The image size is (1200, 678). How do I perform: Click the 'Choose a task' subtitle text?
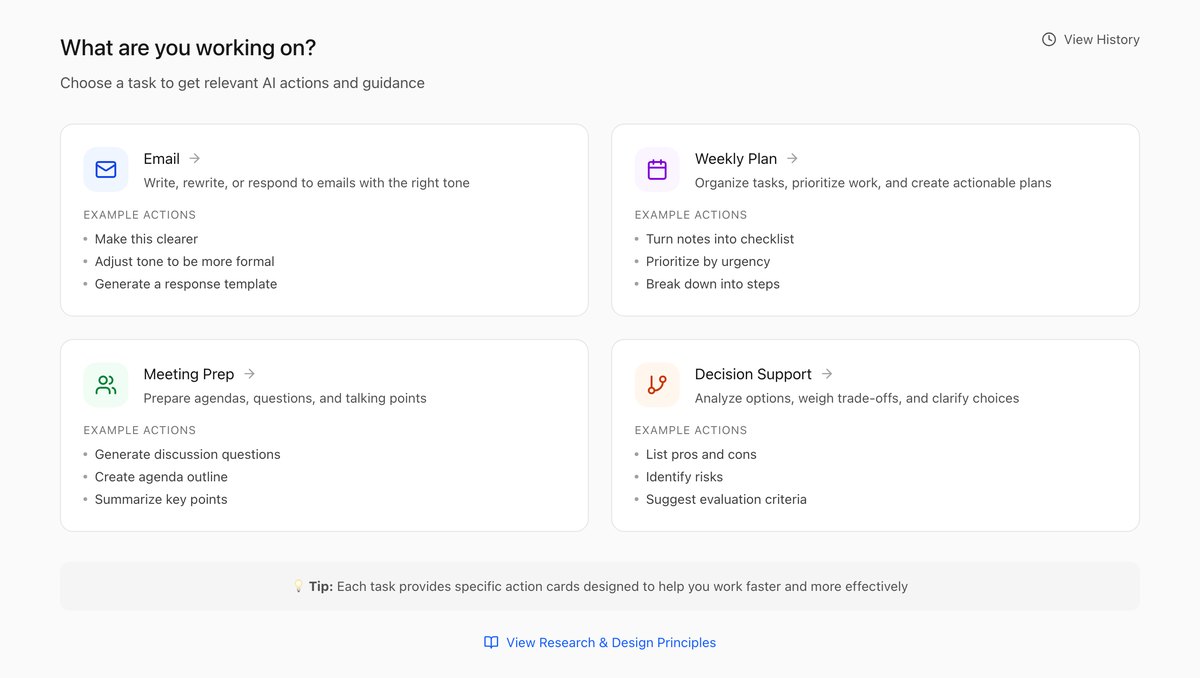(242, 83)
